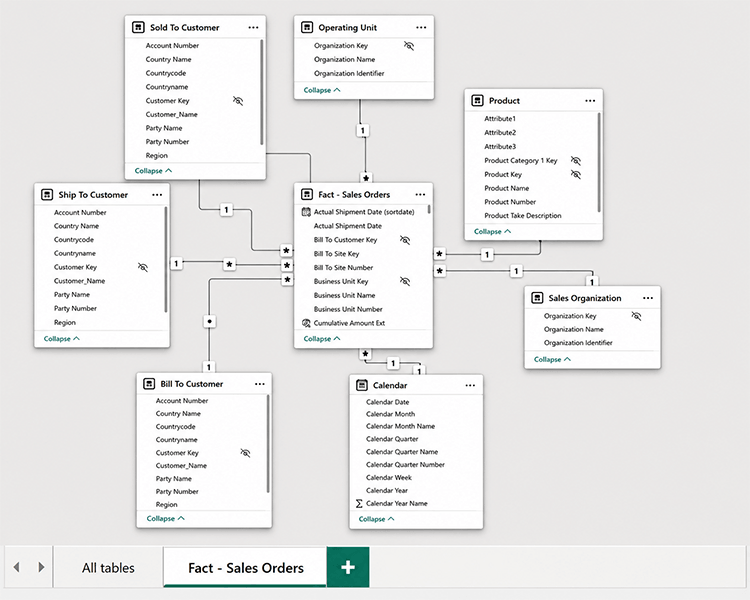Select Calendar Quarter Number field
750x600 pixels.
coord(405,465)
